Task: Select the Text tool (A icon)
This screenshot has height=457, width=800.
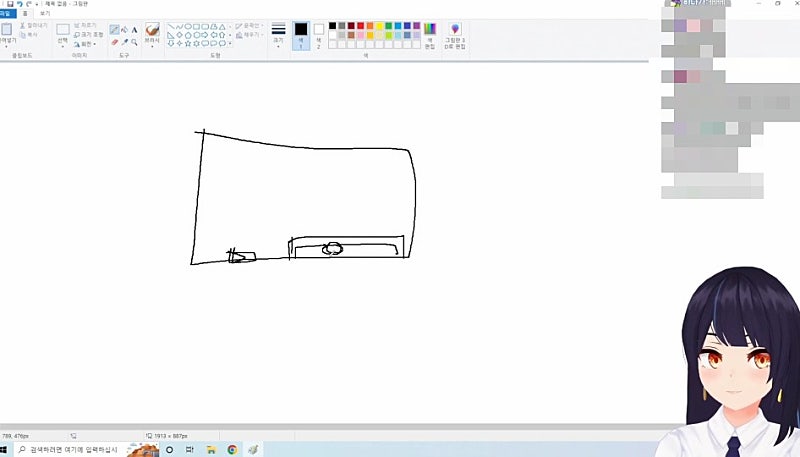Action: 134,30
